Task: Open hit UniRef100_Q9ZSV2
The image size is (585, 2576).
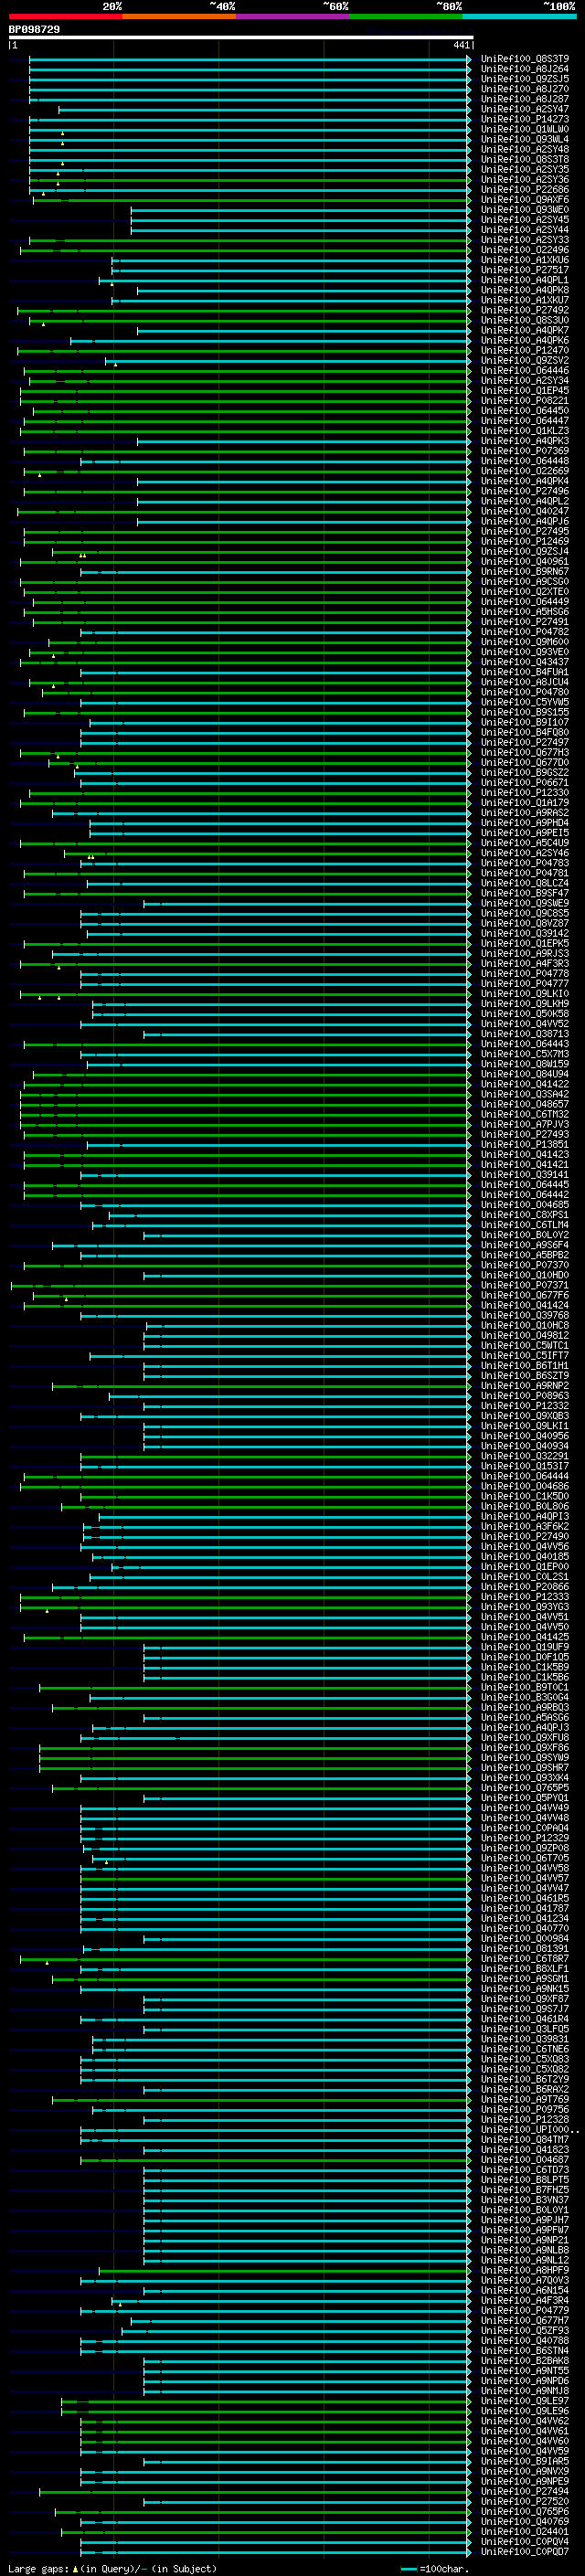Action: tap(525, 361)
